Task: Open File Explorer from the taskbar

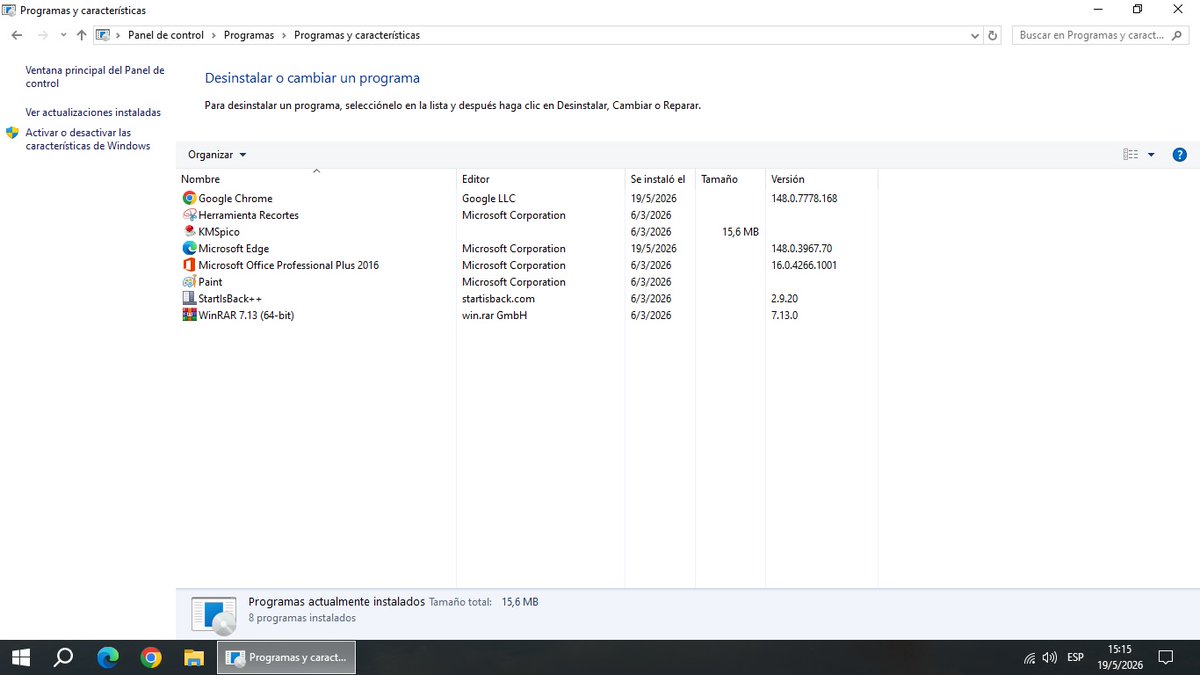Action: (194, 657)
